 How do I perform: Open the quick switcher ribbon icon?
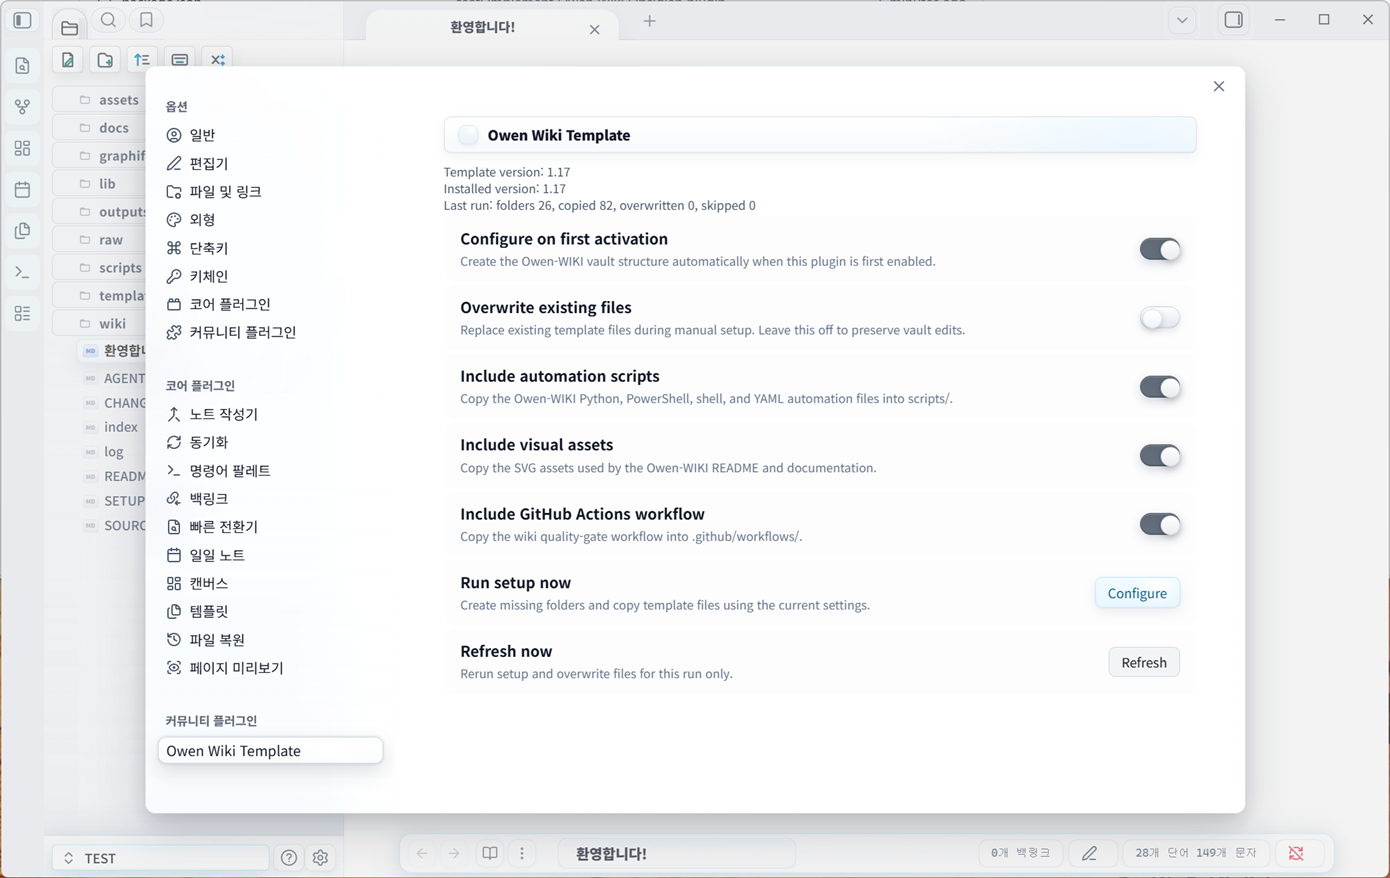click(x=22, y=66)
